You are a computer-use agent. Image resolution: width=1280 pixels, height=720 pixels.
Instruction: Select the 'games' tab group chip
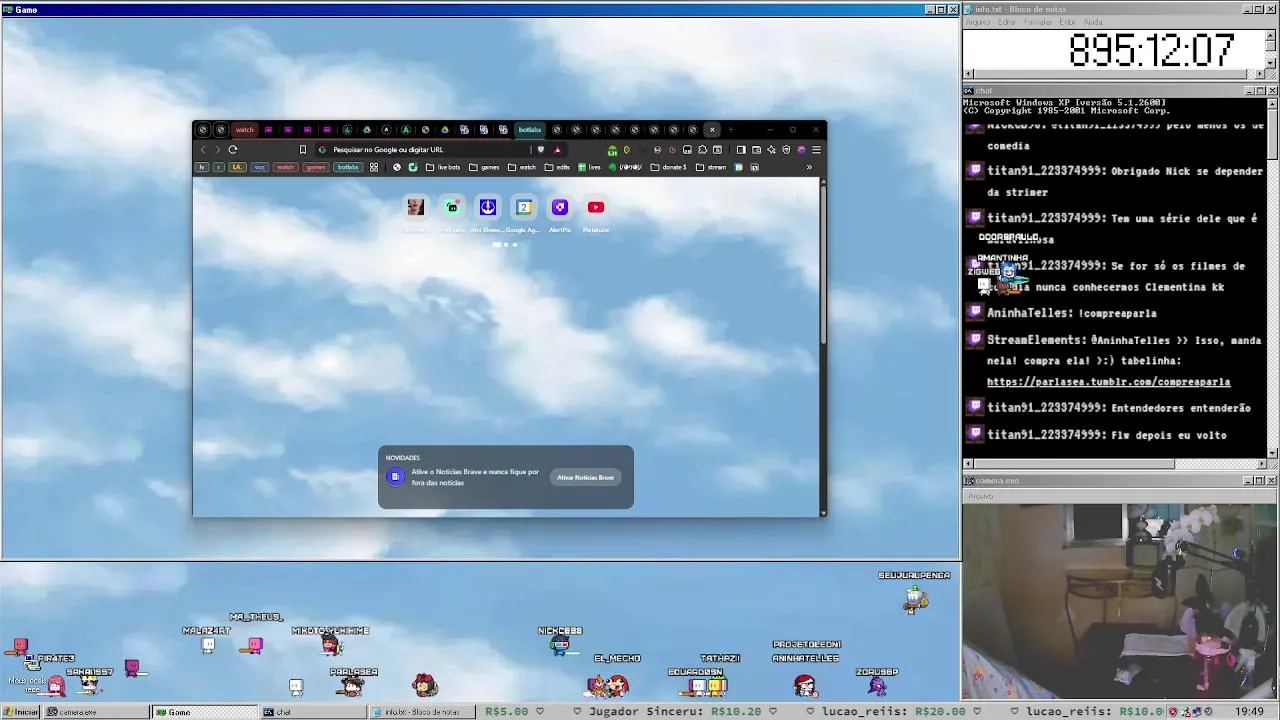coord(316,167)
